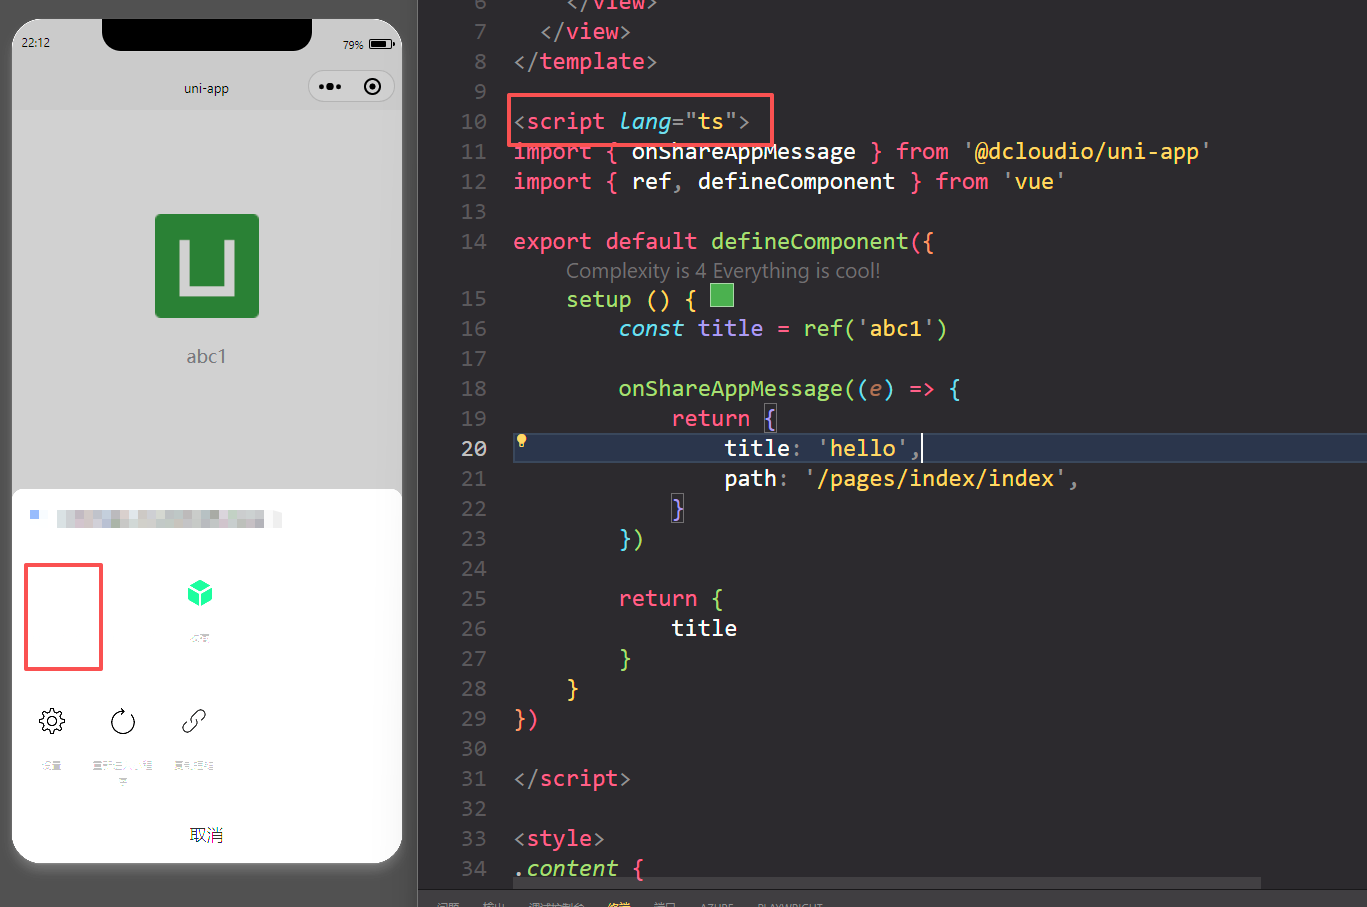Tap the green cube icon in the sheet
Screen dimensions: 1367x907
click(x=200, y=593)
